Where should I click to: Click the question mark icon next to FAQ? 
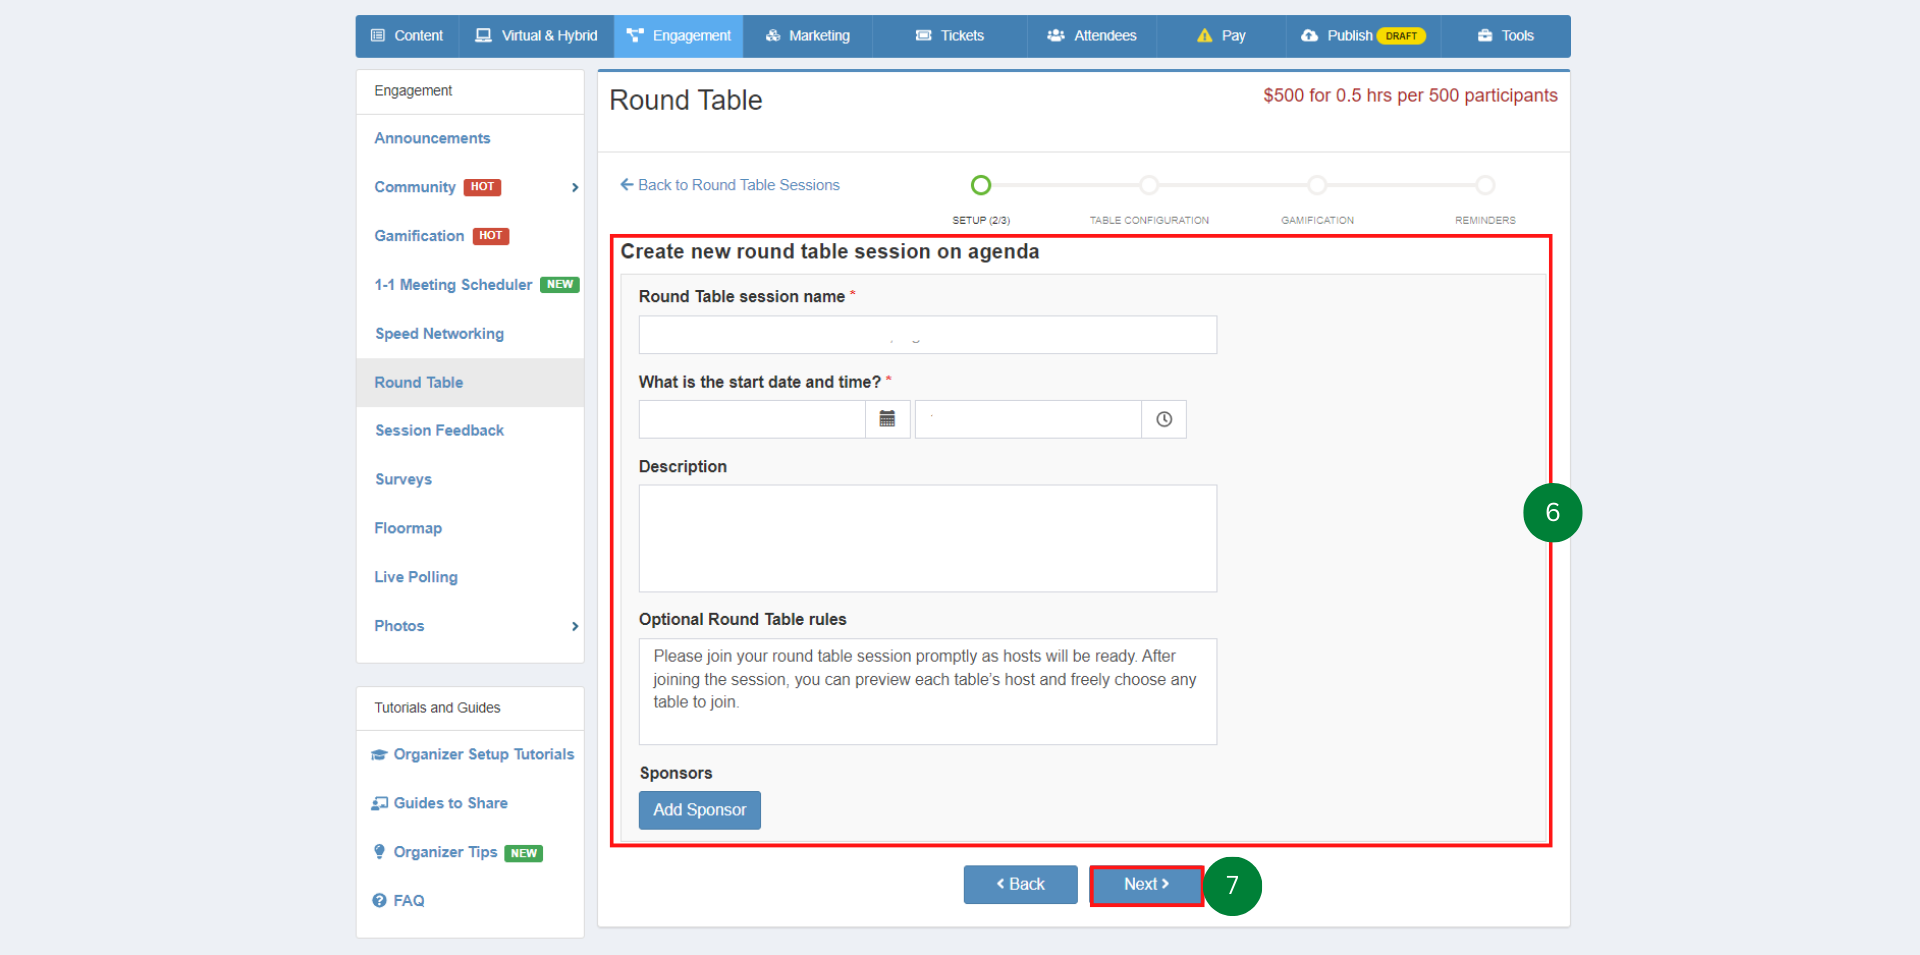tap(378, 900)
